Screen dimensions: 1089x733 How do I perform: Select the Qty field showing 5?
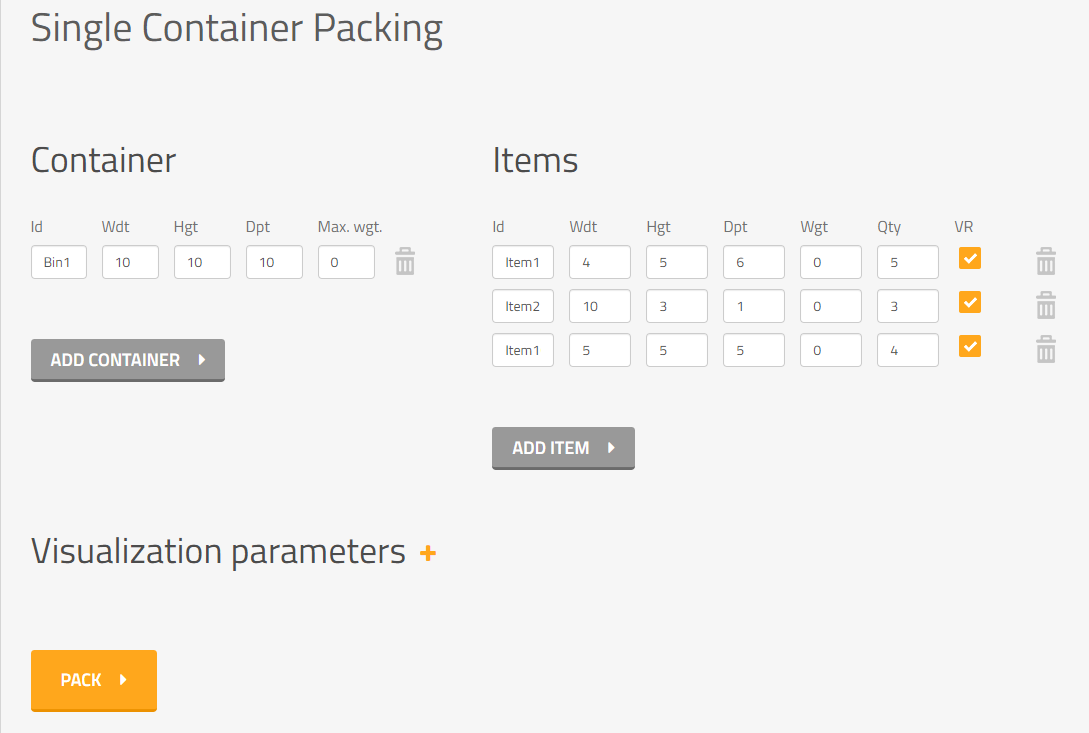coord(907,262)
